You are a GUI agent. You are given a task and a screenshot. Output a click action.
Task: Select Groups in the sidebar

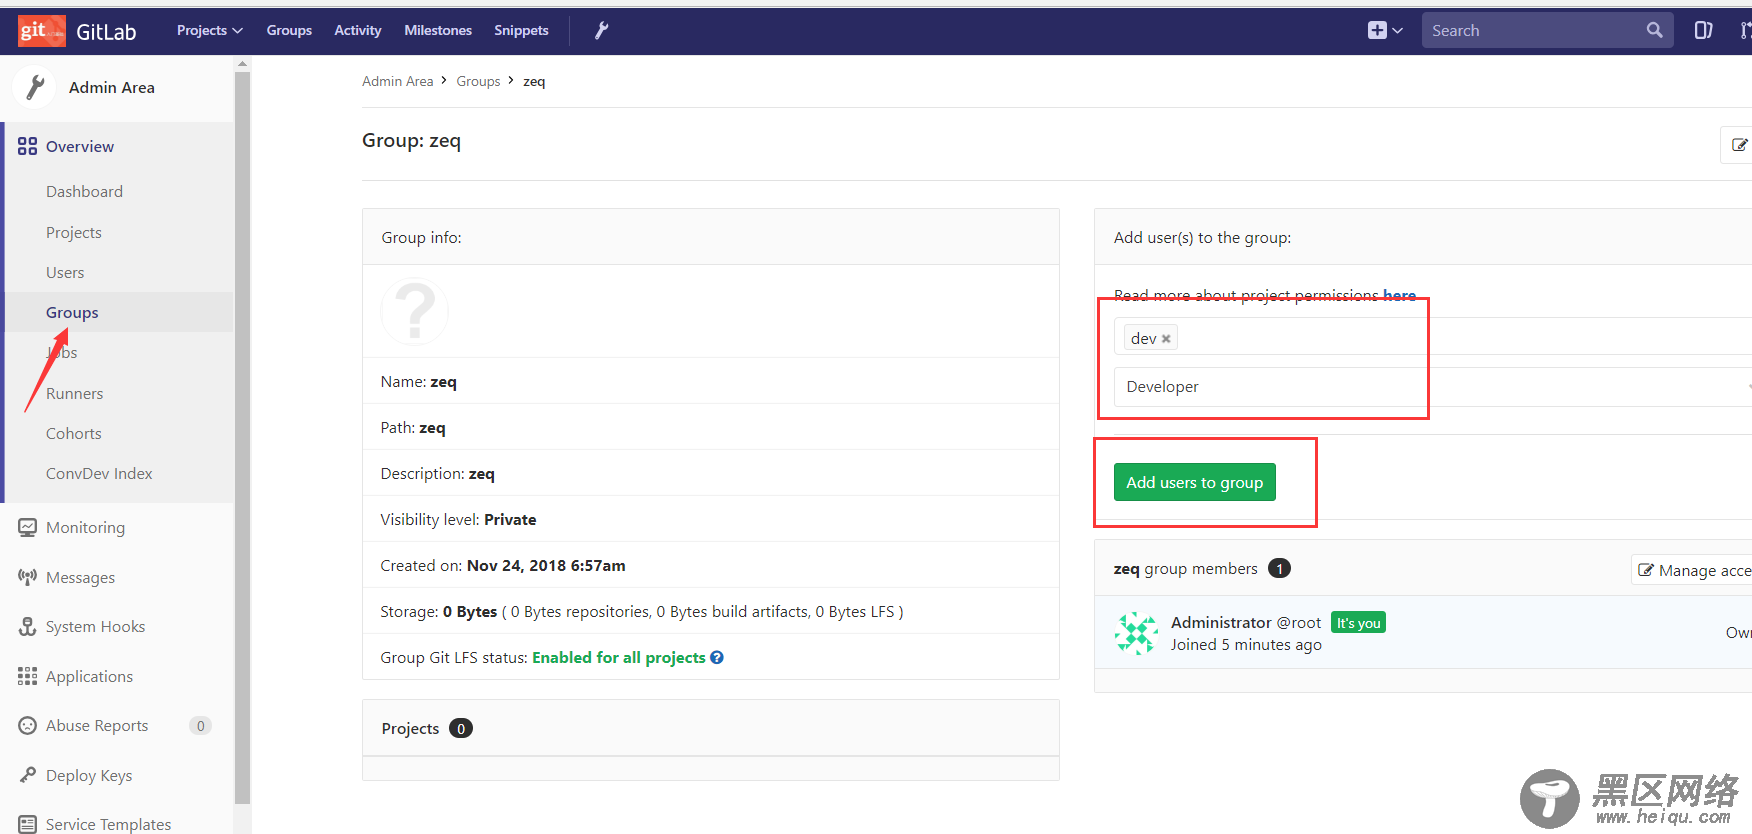pyautogui.click(x=72, y=312)
